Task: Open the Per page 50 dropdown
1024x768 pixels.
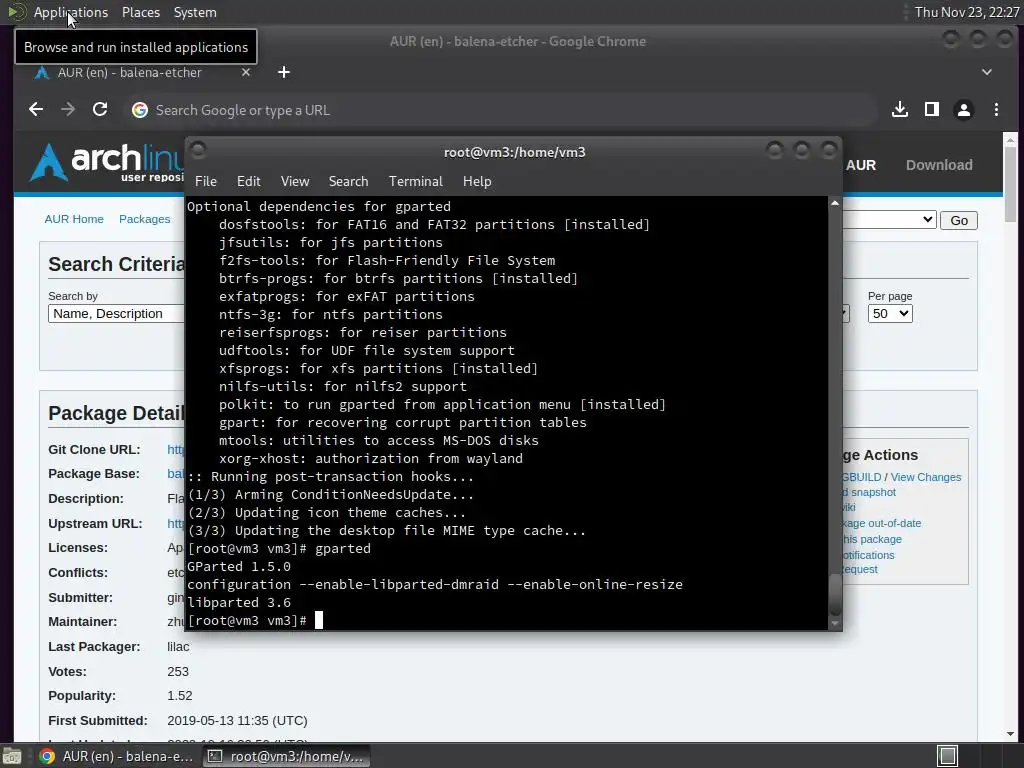Action: [889, 313]
